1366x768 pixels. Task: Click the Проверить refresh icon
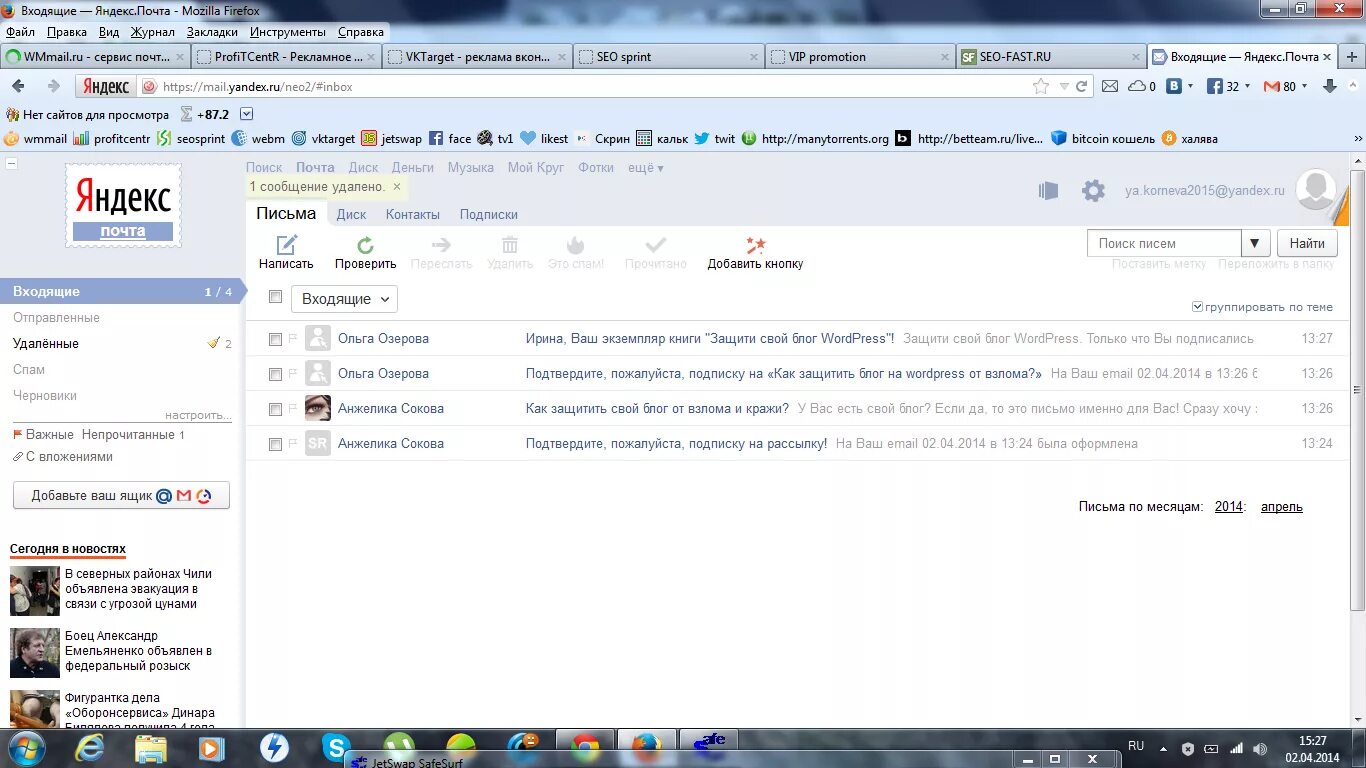pyautogui.click(x=366, y=245)
